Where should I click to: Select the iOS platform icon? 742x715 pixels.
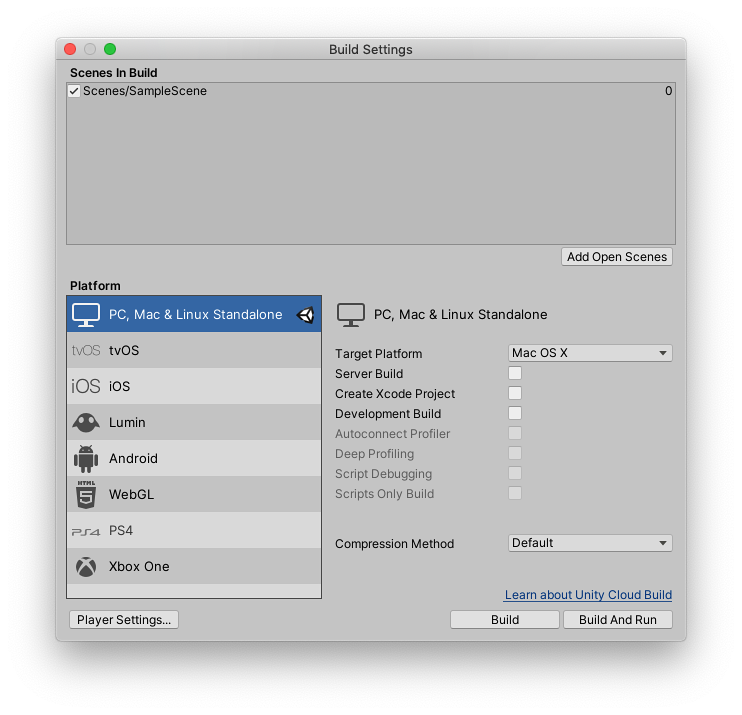(86, 387)
